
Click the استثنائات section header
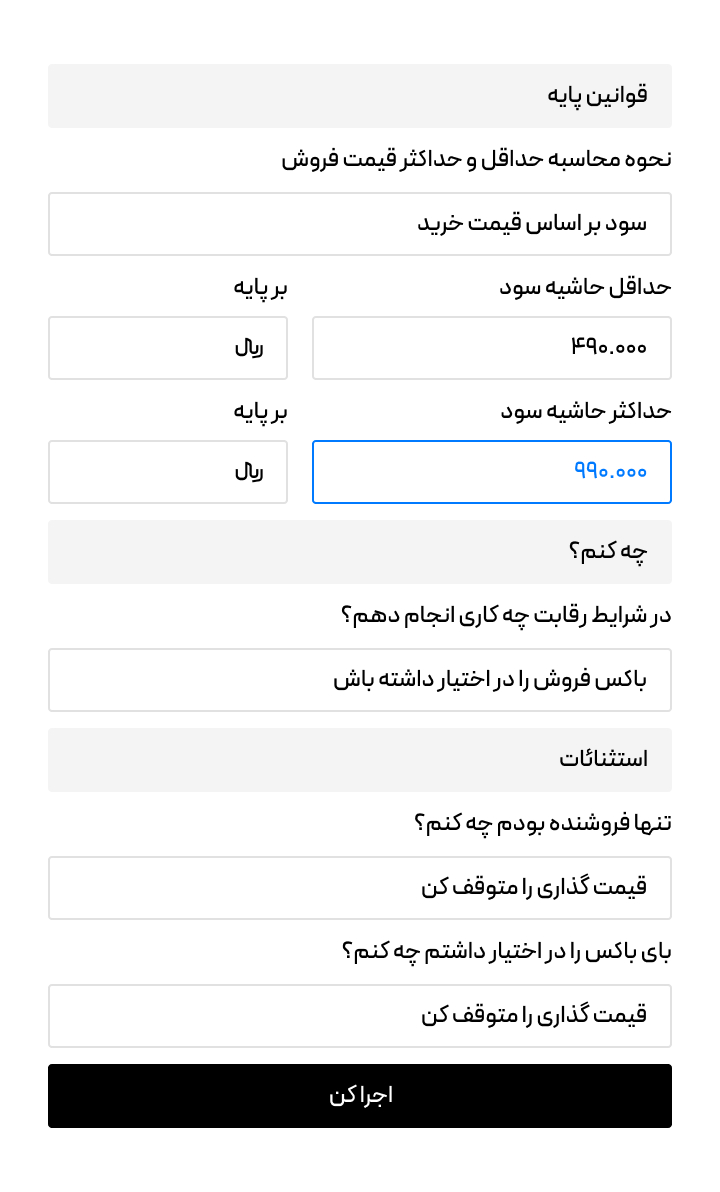point(360,760)
